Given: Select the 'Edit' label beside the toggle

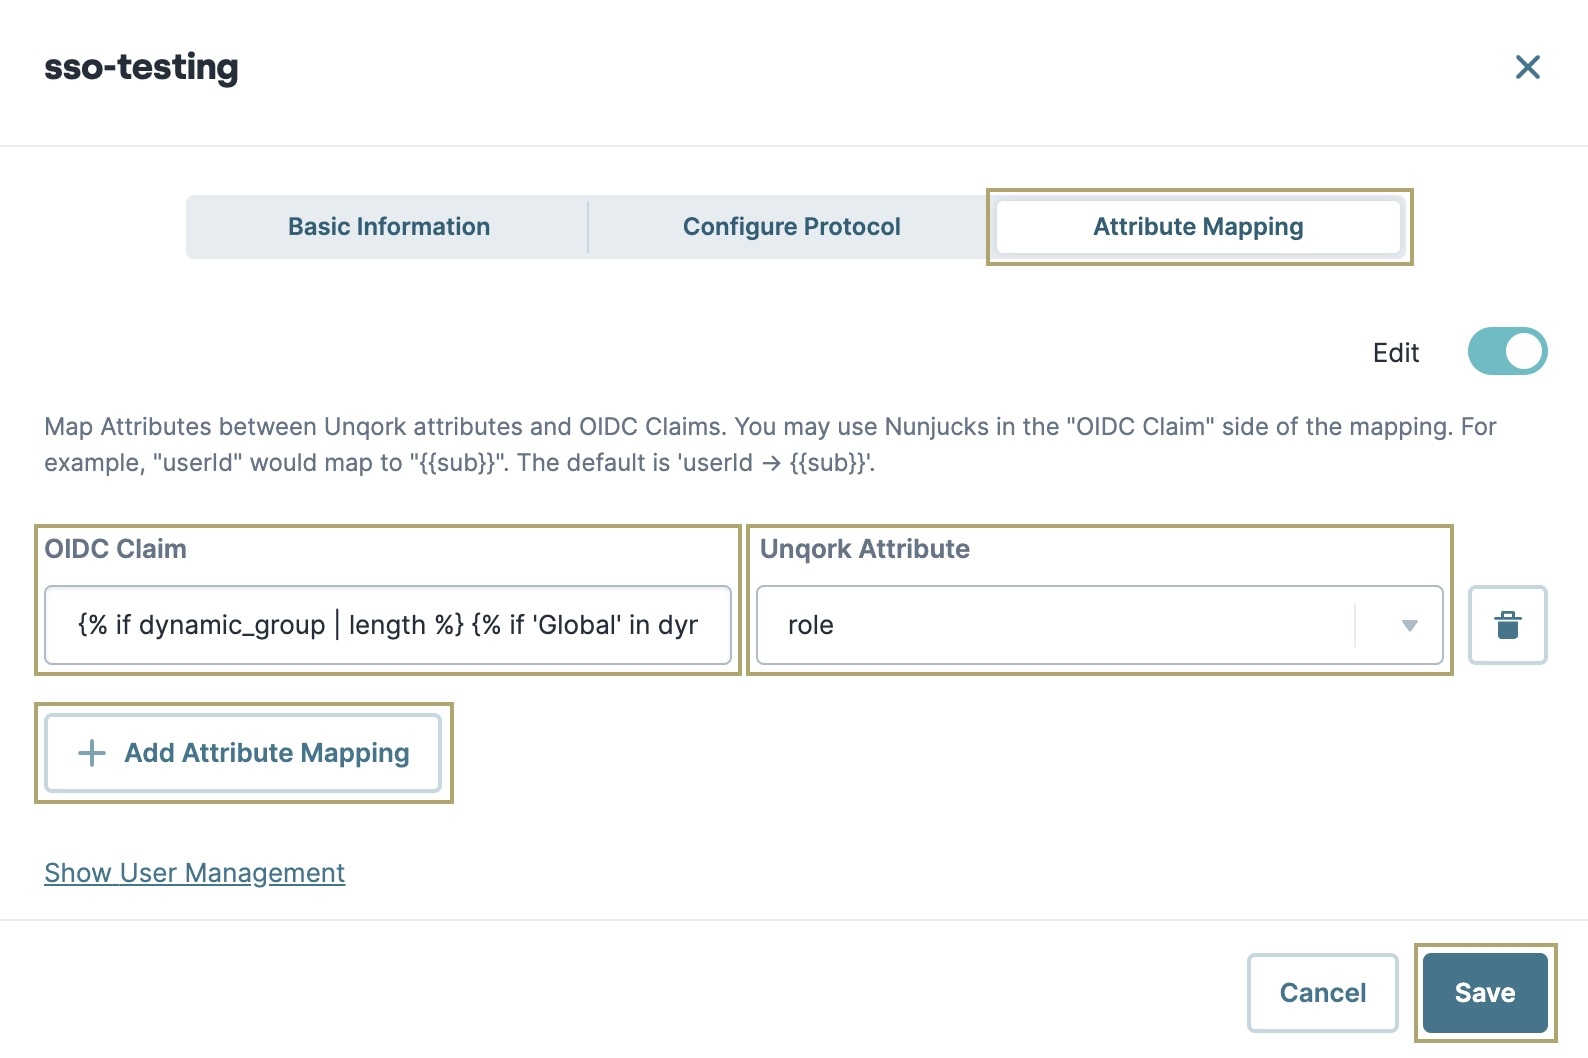Looking at the screenshot, I should tap(1396, 353).
